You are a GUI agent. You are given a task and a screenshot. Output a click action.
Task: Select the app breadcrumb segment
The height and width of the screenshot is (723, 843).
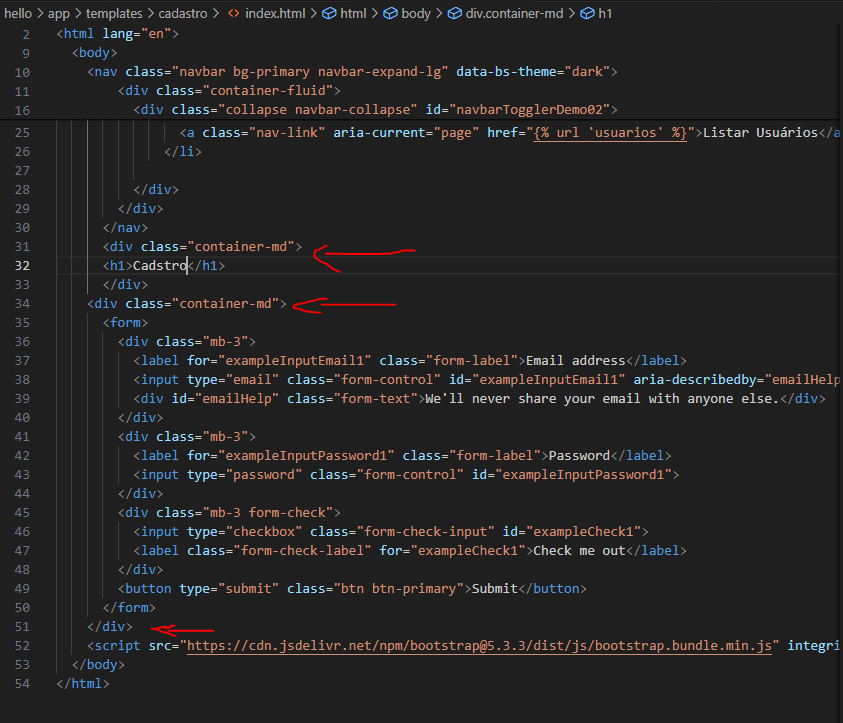(59, 14)
